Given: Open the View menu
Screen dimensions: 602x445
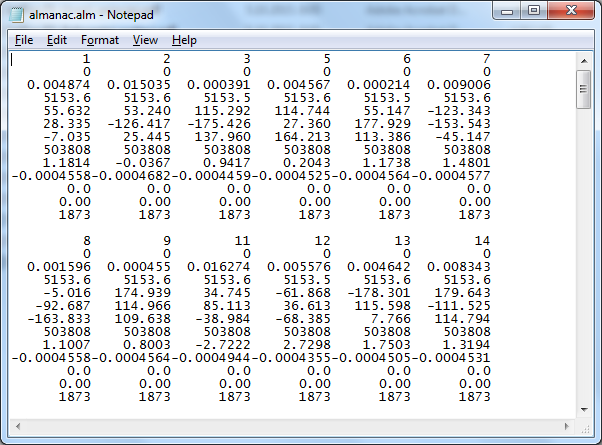Looking at the screenshot, I should [145, 40].
